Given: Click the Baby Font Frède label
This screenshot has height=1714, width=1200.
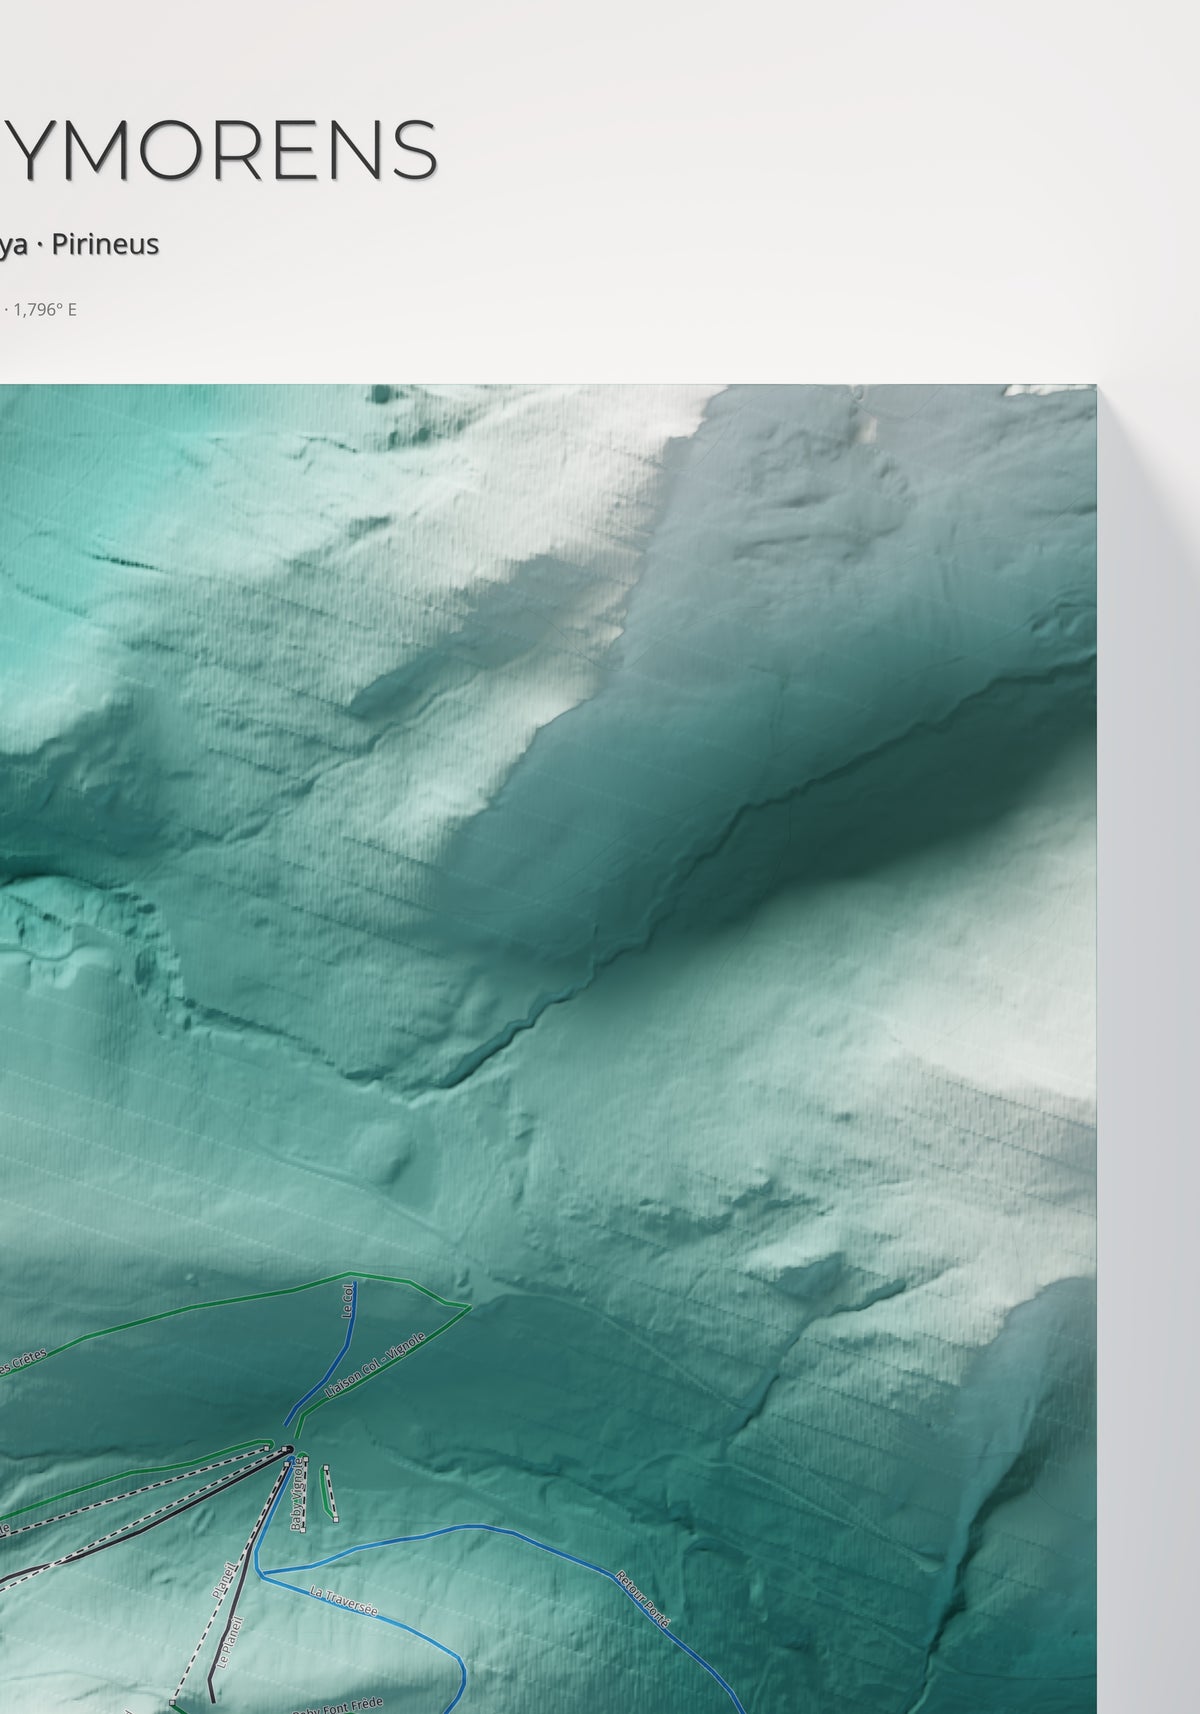Looking at the screenshot, I should [337, 1705].
